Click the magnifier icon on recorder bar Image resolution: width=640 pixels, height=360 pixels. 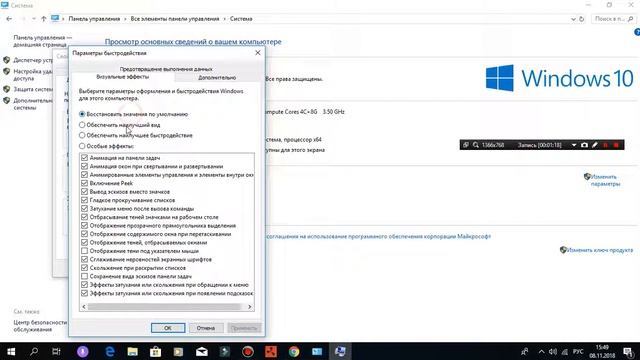(x=476, y=145)
